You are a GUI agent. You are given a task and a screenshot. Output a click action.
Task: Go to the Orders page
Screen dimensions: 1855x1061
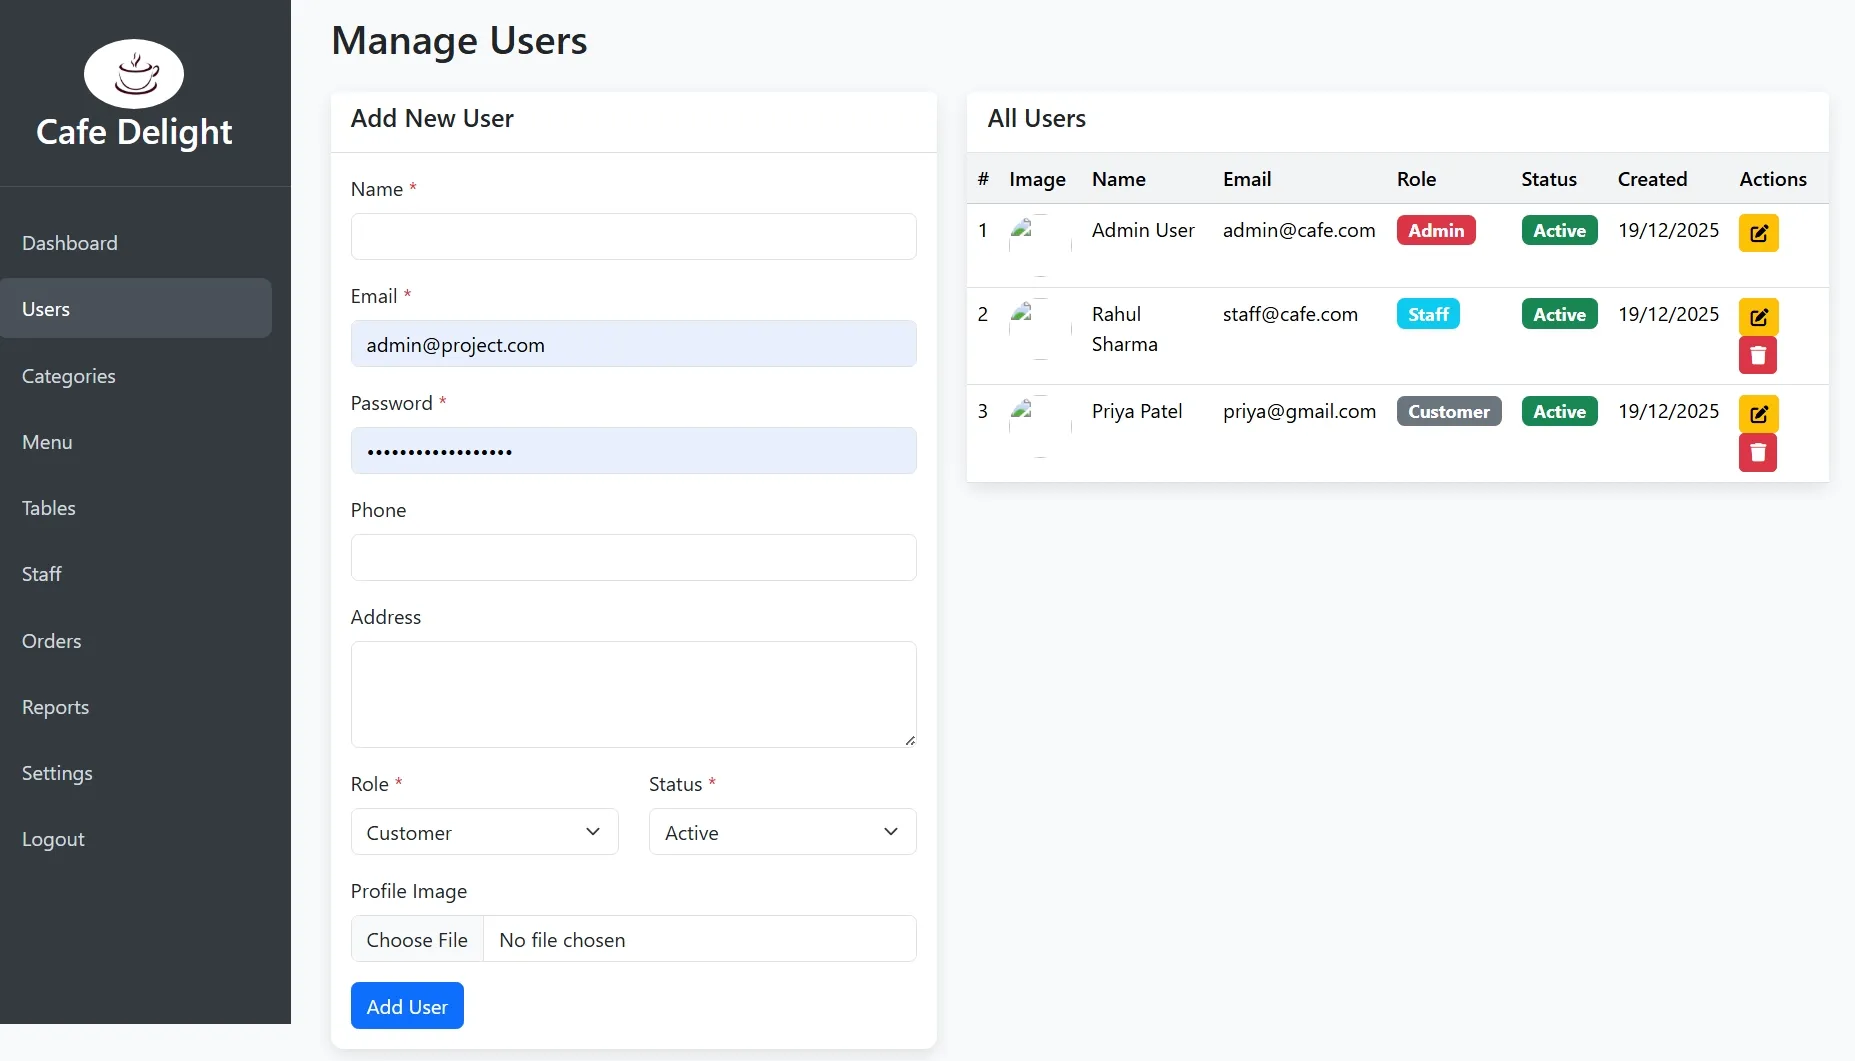[51, 640]
